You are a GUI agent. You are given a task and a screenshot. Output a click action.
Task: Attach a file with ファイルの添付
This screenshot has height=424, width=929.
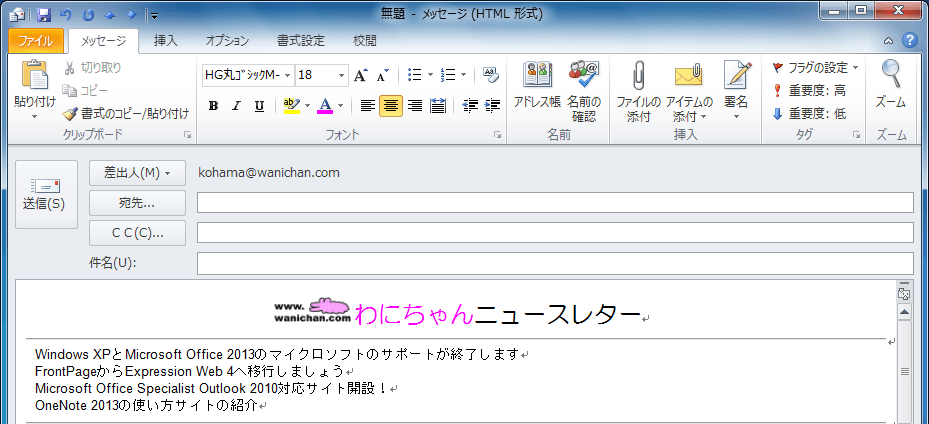[638, 90]
